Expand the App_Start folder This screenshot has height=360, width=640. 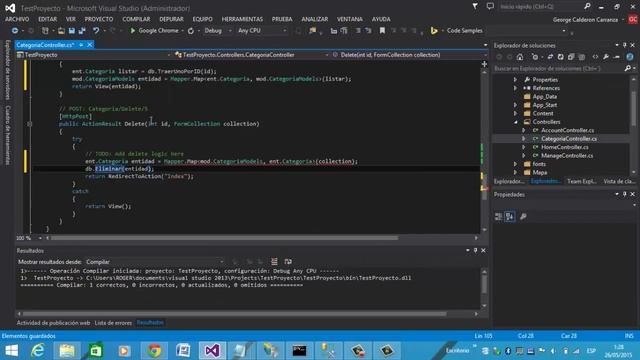tap(516, 105)
